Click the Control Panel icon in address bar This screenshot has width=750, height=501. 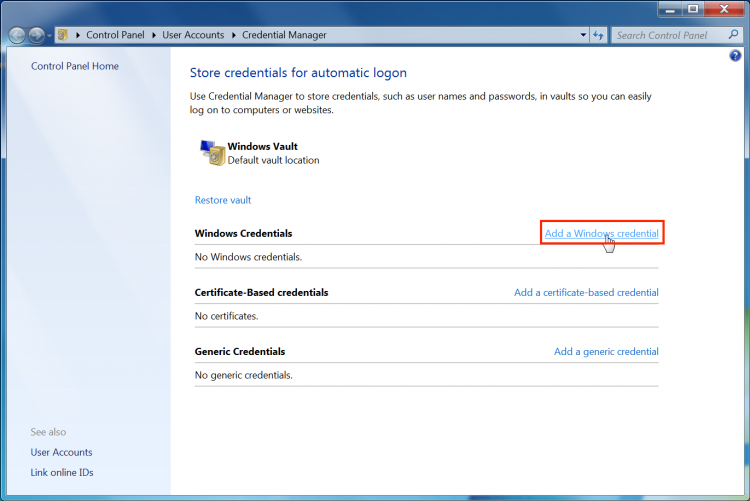pyautogui.click(x=63, y=34)
